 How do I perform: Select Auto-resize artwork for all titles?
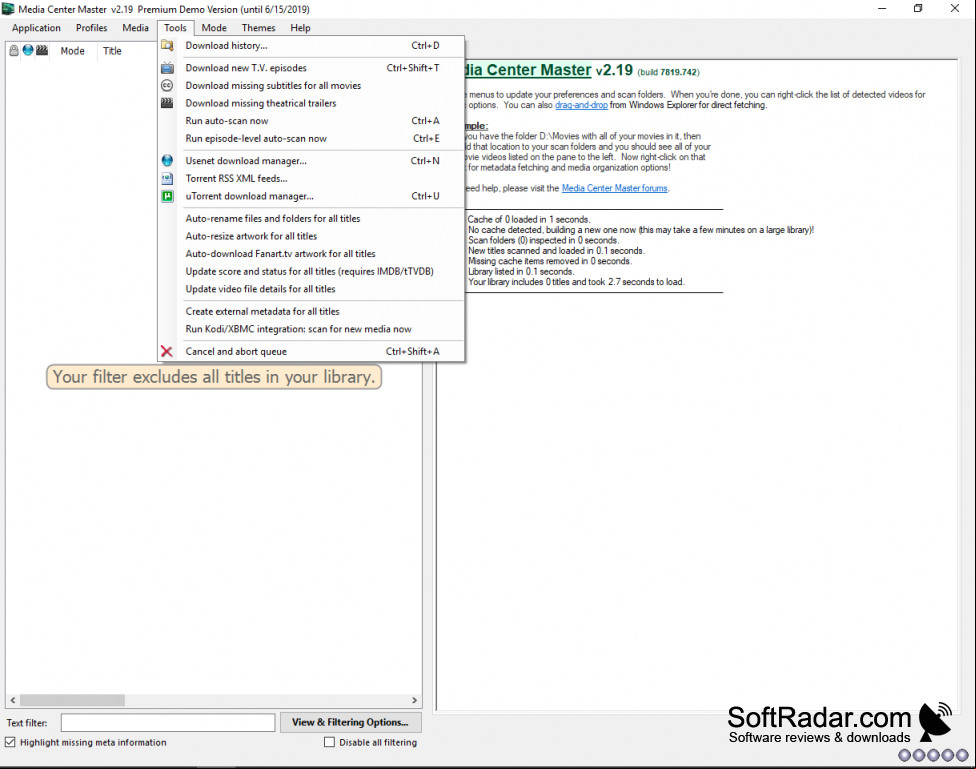click(311, 236)
